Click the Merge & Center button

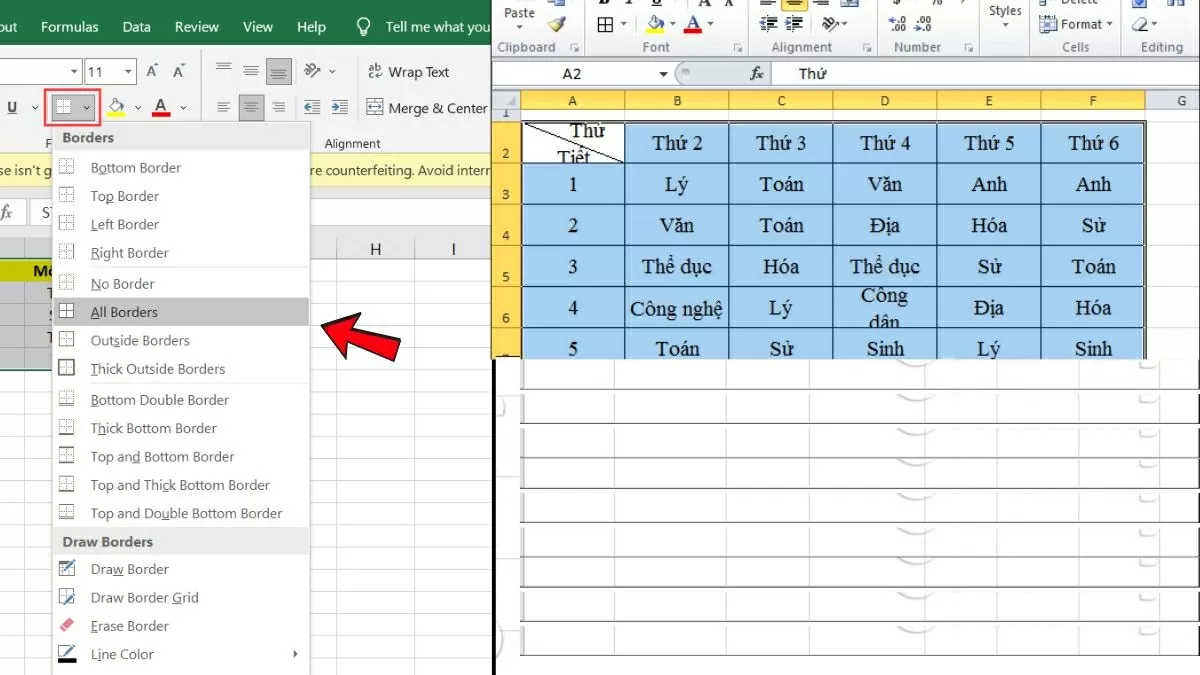coord(427,108)
